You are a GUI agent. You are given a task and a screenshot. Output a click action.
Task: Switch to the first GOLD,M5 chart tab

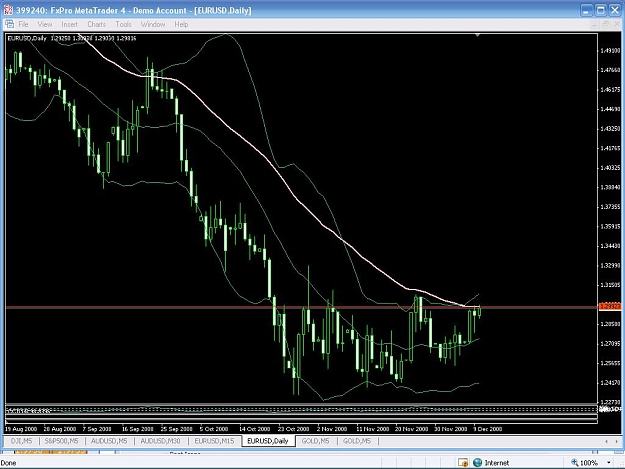(315, 441)
